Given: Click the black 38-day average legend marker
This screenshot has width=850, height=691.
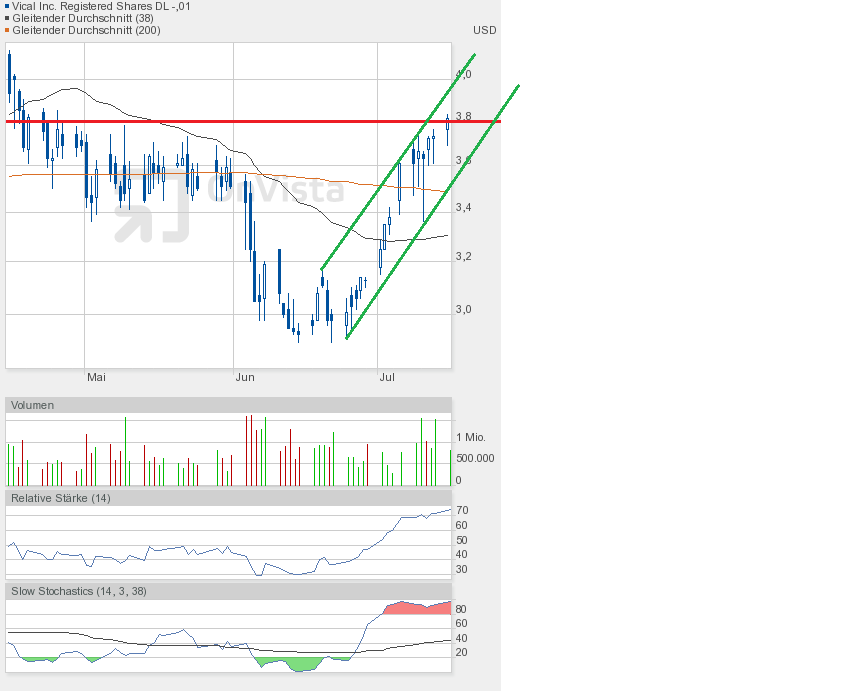Looking at the screenshot, I should (x=8, y=18).
